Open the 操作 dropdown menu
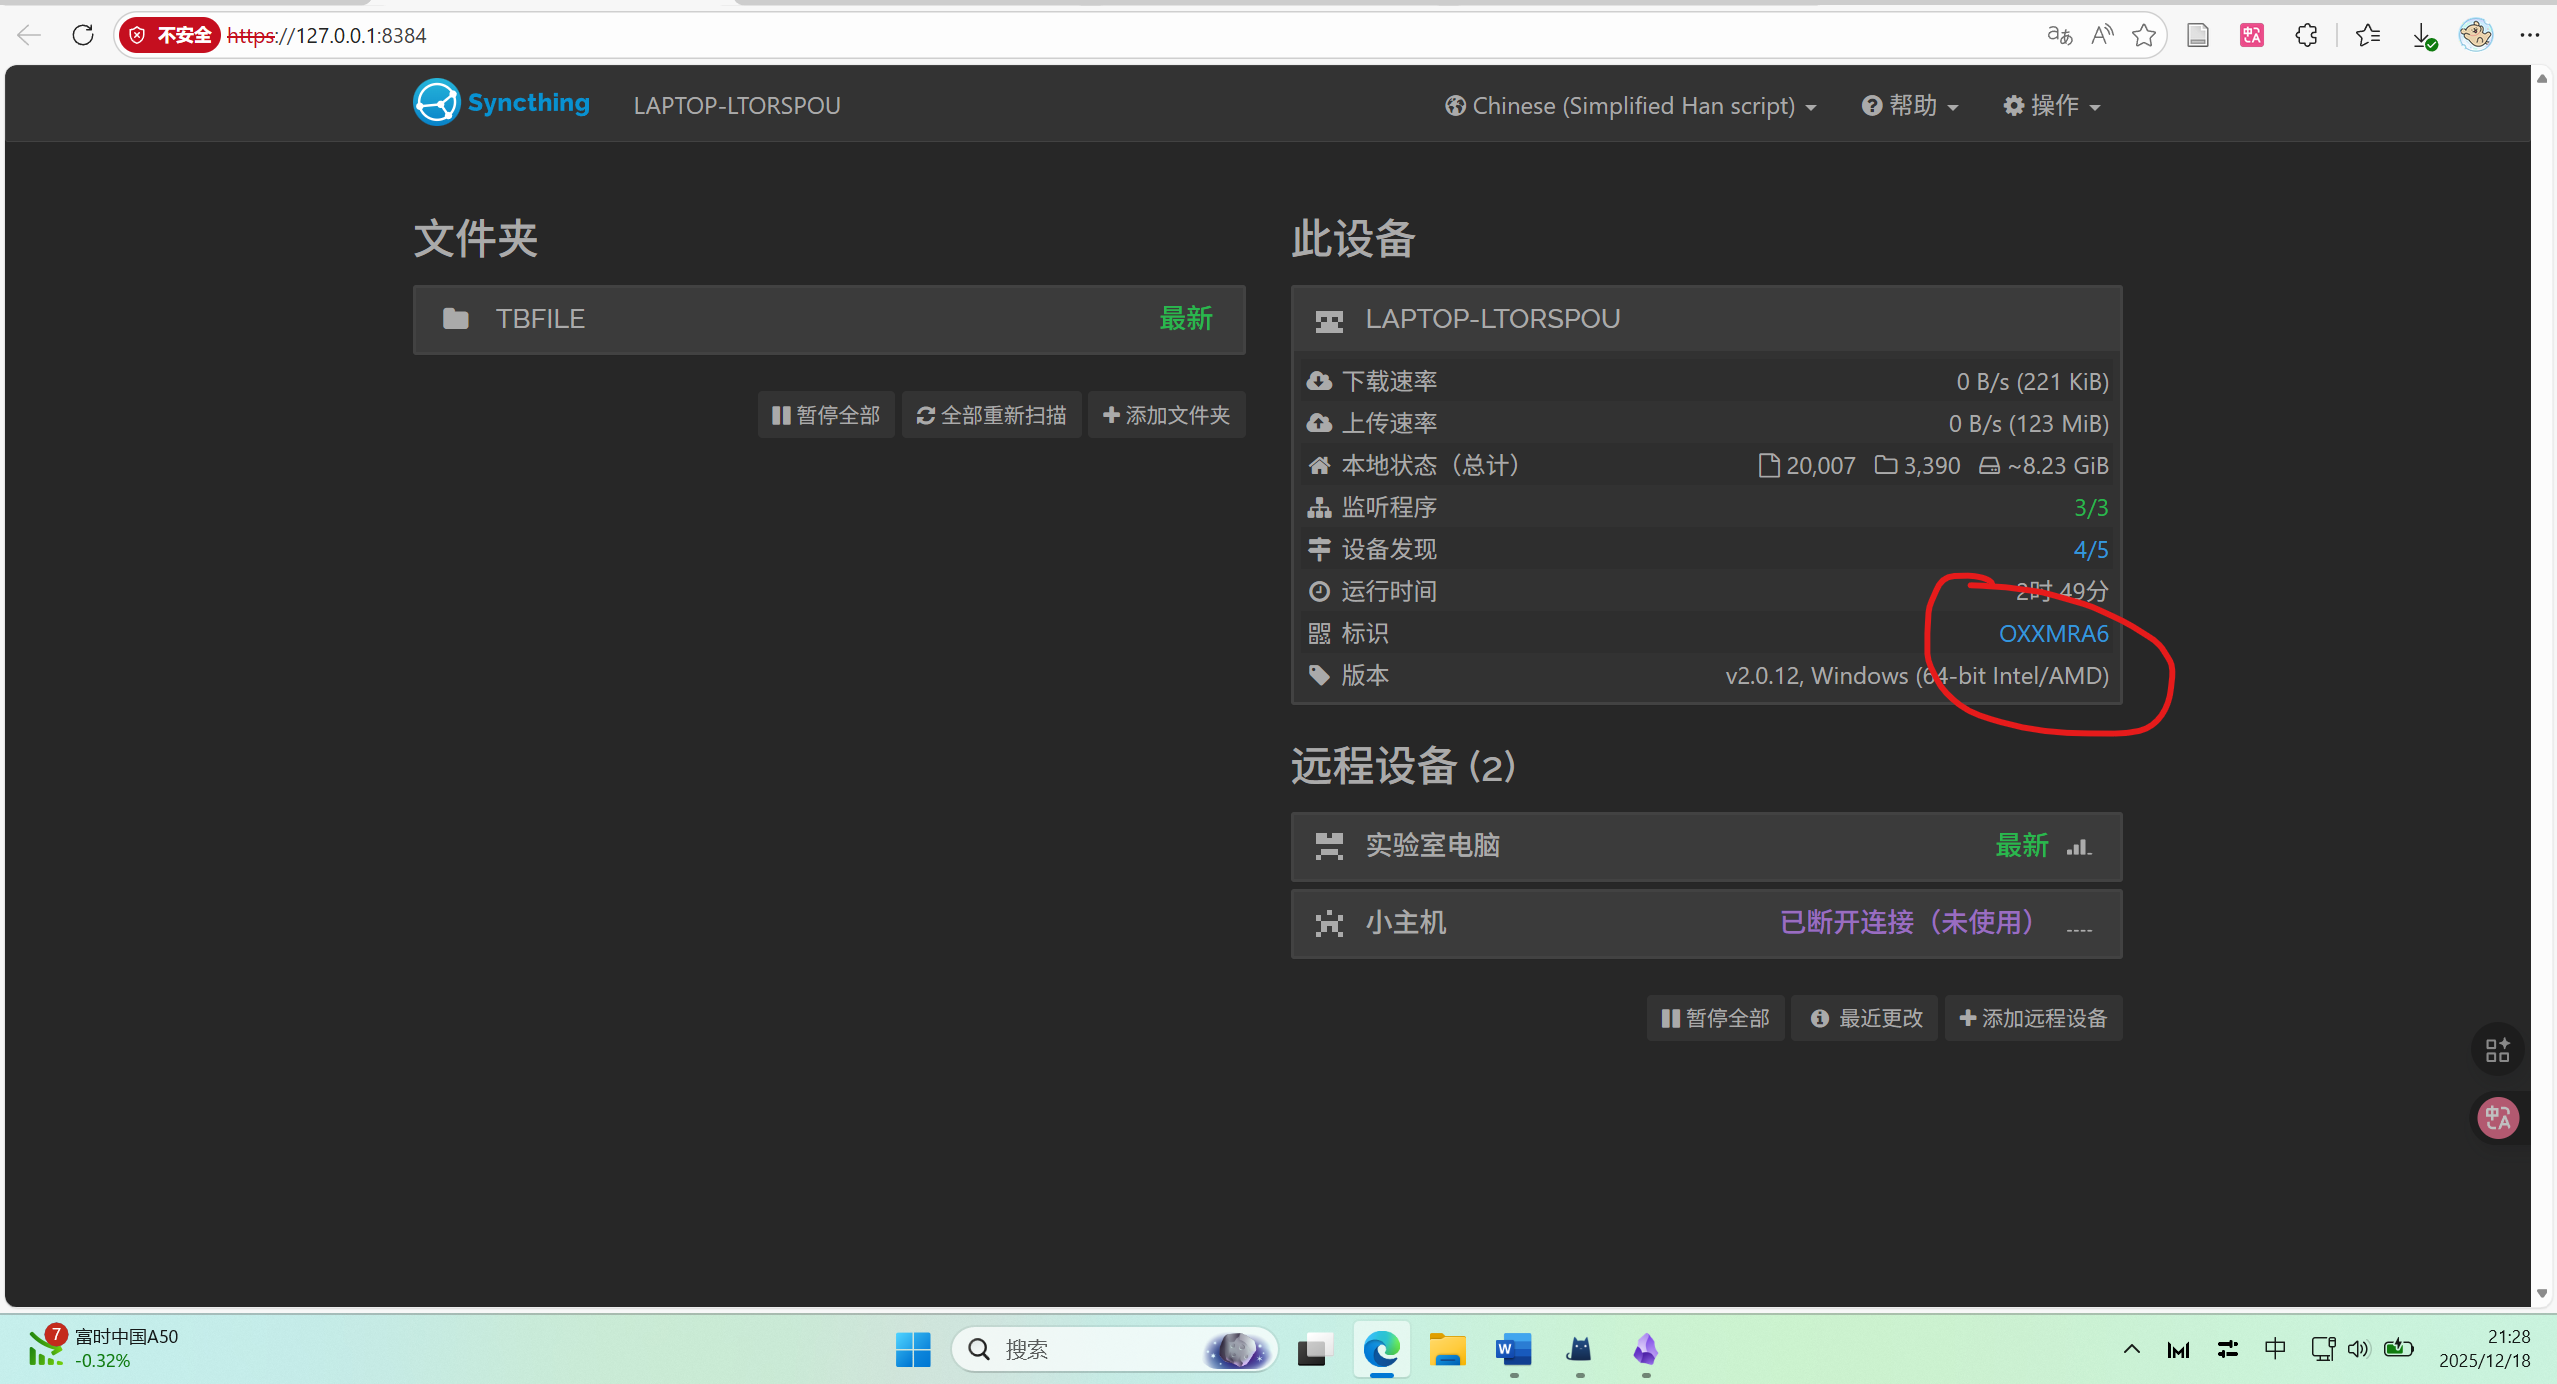This screenshot has height=1384, width=2557. click(x=2052, y=106)
